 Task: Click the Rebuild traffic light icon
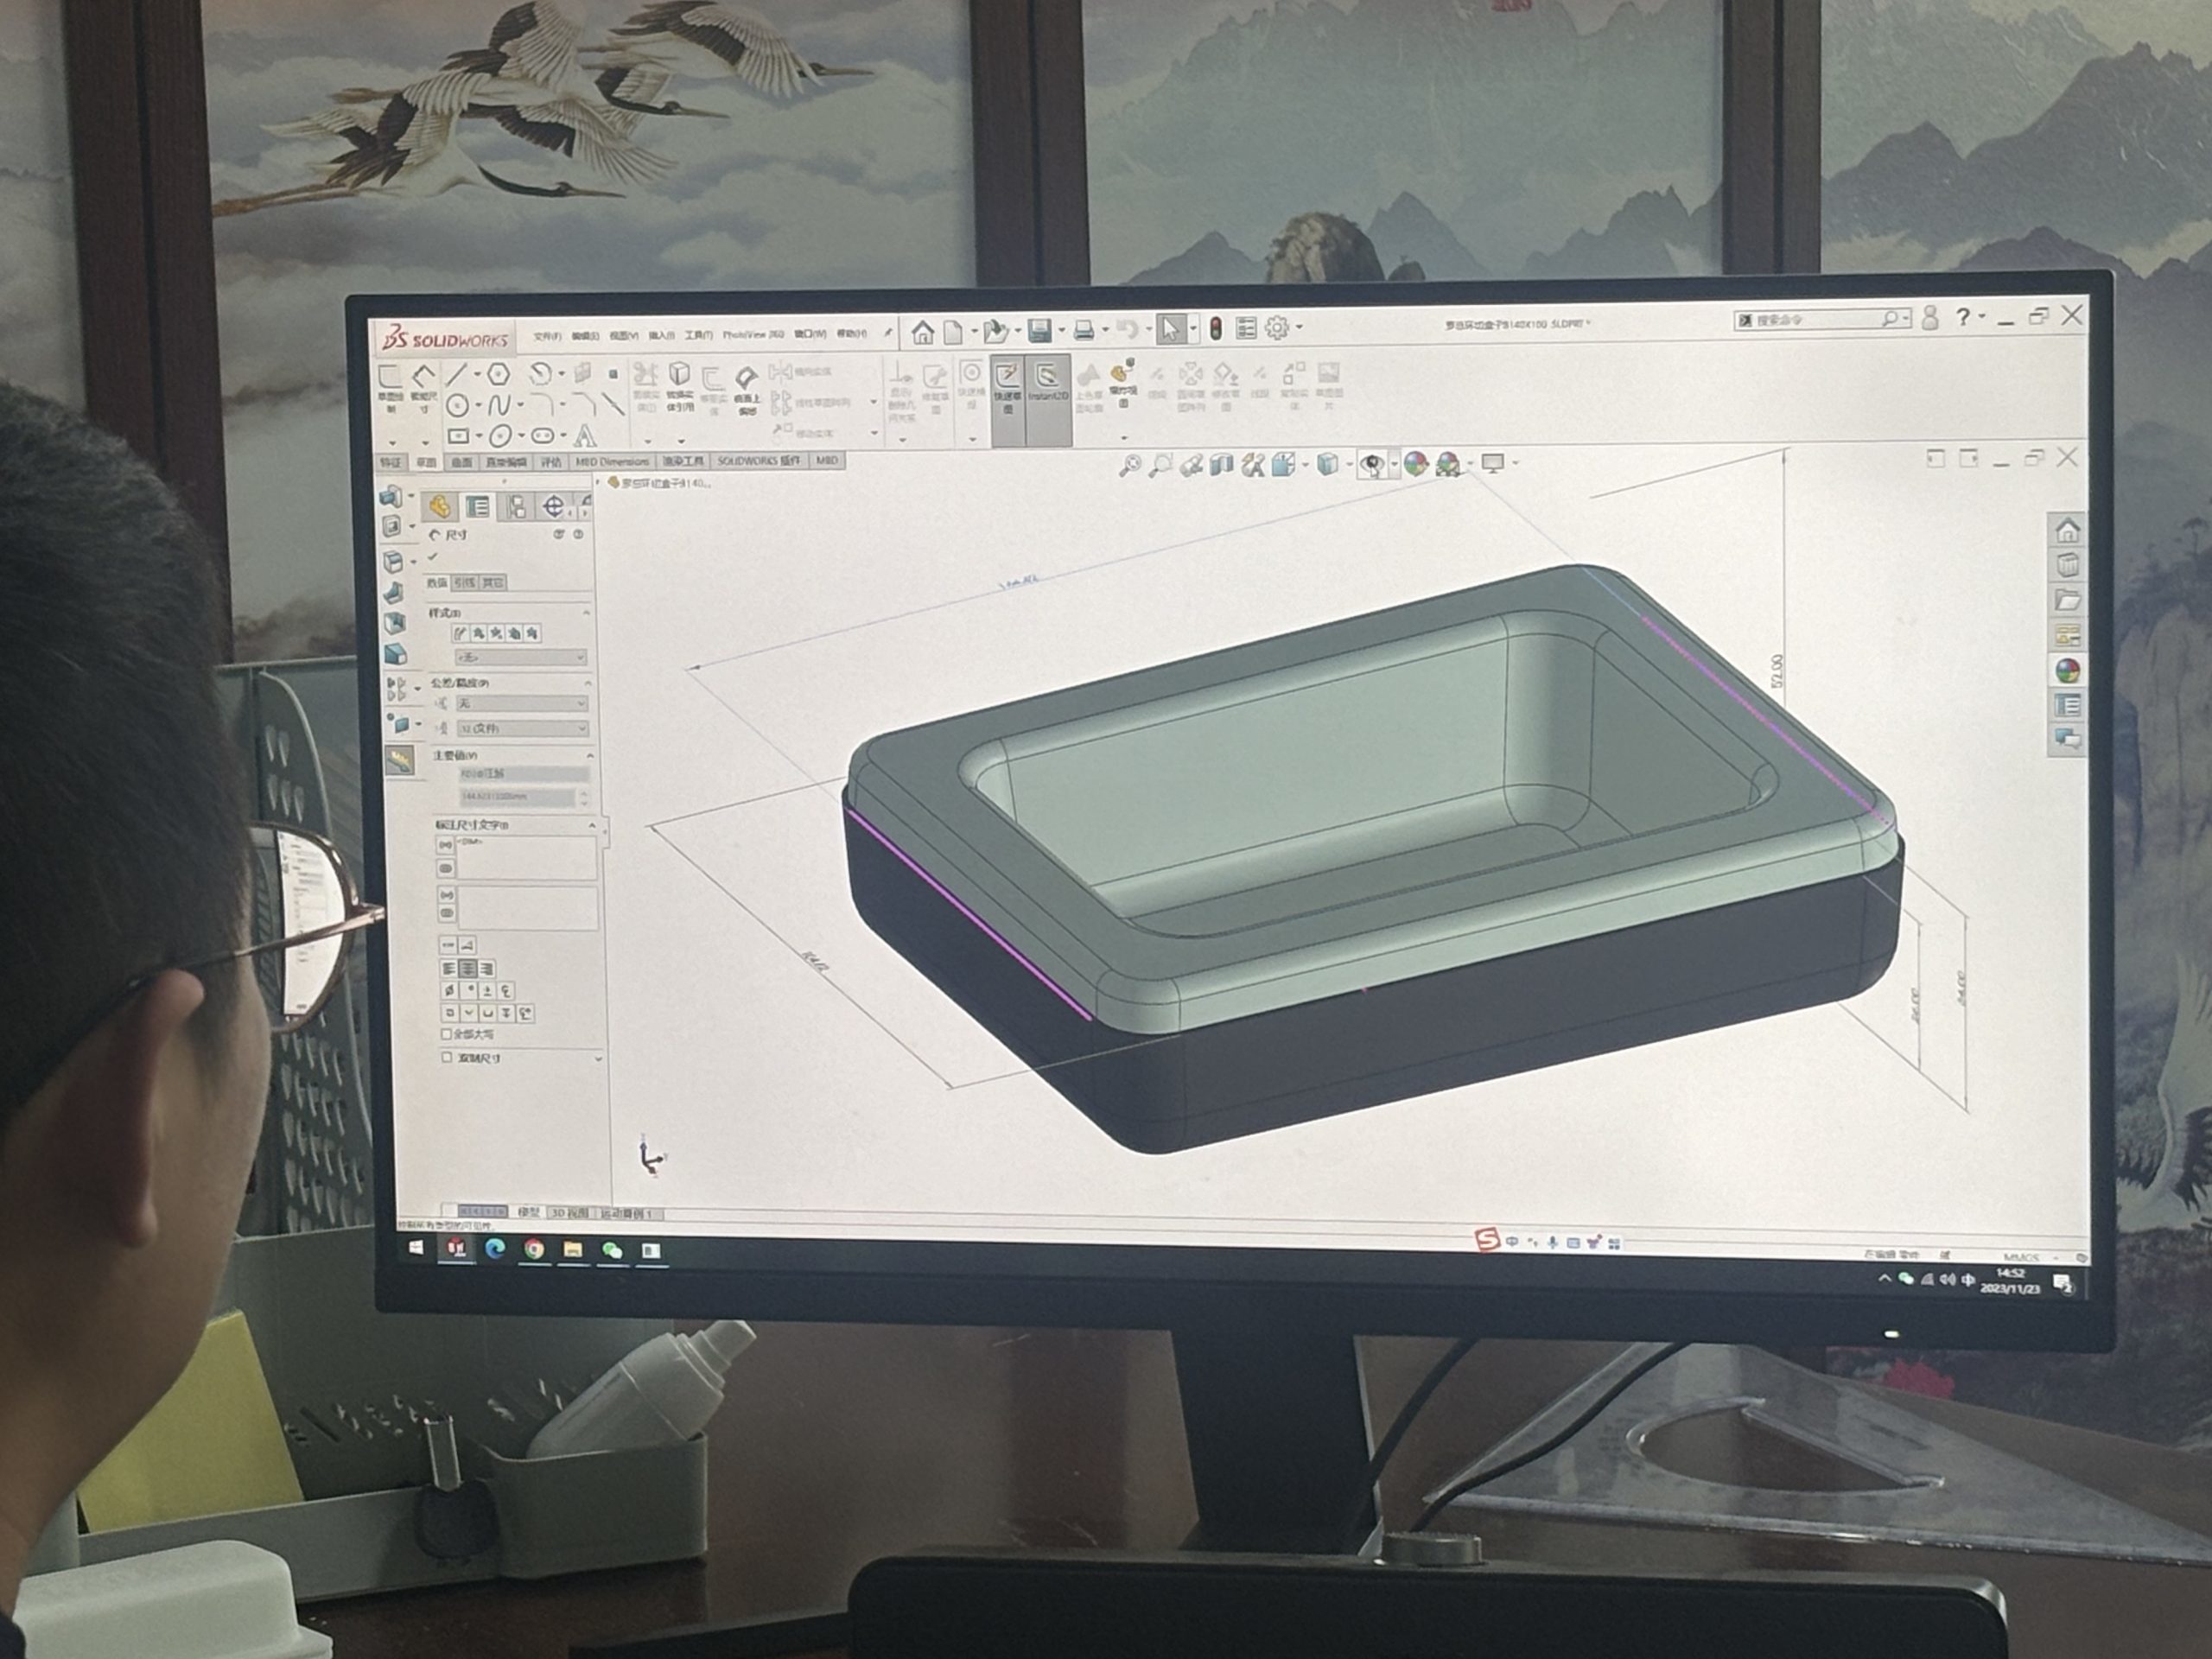[x=1216, y=328]
